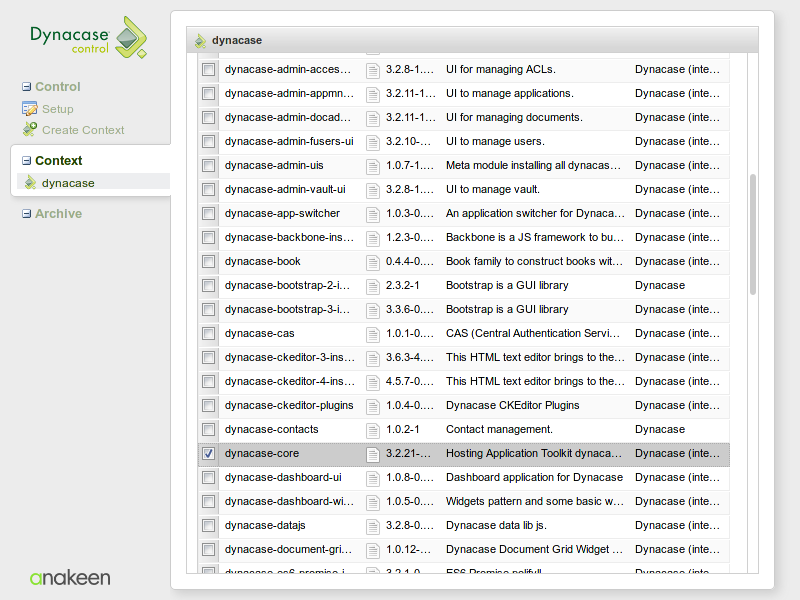The height and width of the screenshot is (600, 800).
Task: Click the Dynacase control logo
Action: click(x=89, y=37)
